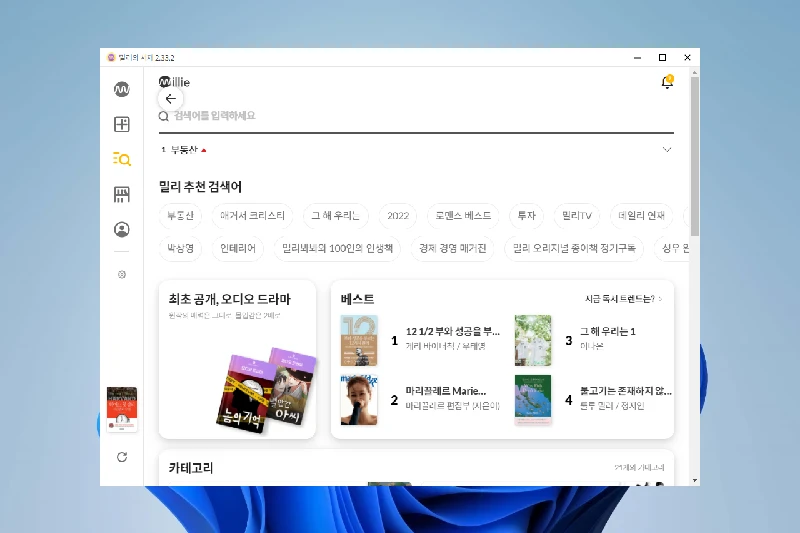This screenshot has height=533, width=800.
Task: Open title 마리끌레르 Marie...
Action: pos(446,391)
